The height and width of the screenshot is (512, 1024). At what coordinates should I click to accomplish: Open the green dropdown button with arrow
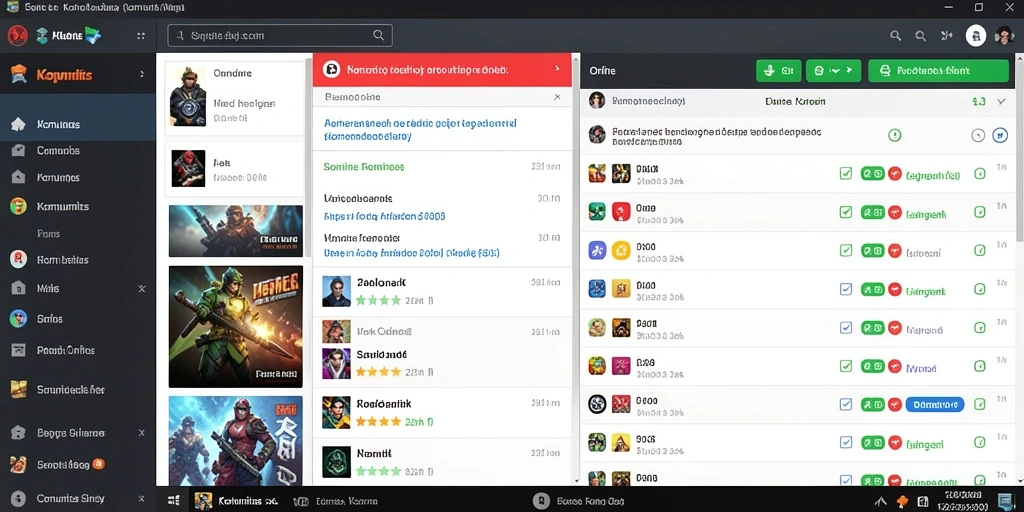point(833,71)
